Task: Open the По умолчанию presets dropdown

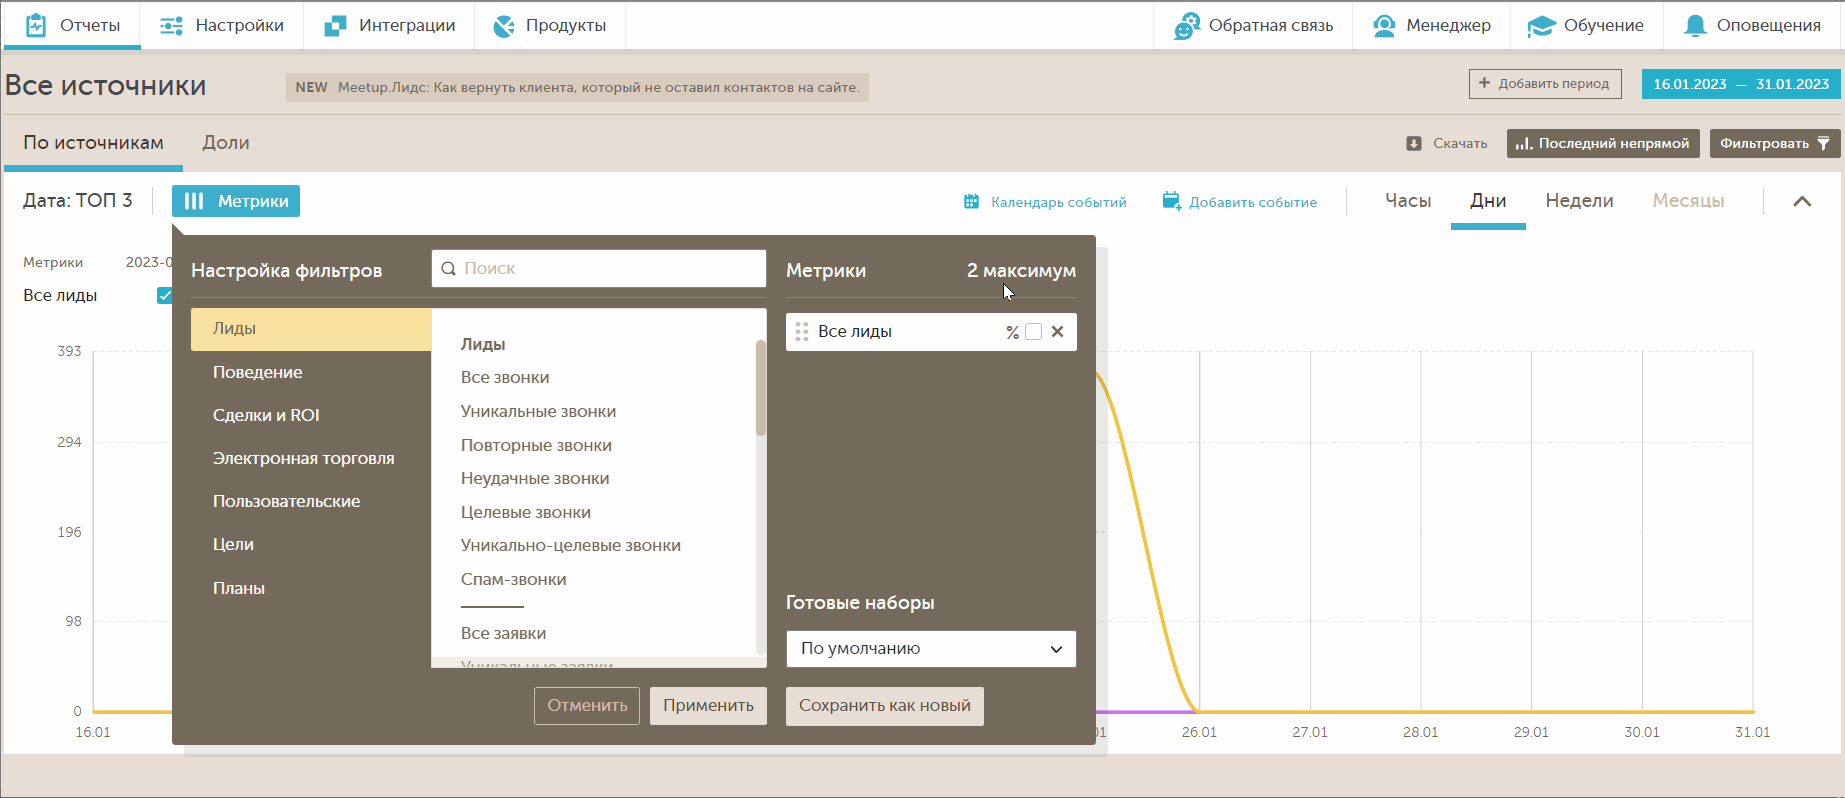Action: (x=931, y=649)
